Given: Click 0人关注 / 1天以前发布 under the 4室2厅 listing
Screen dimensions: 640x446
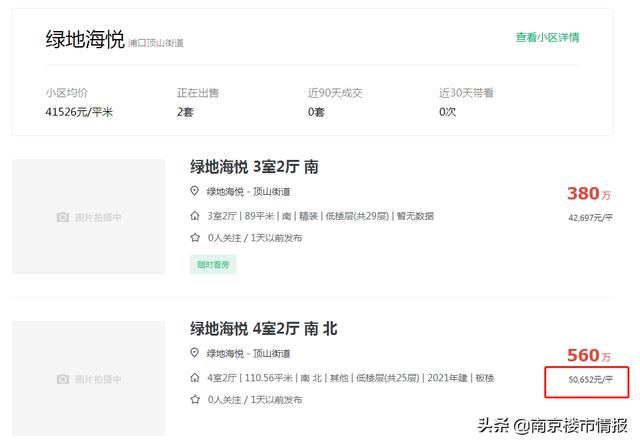Looking at the screenshot, I should 255,399.
